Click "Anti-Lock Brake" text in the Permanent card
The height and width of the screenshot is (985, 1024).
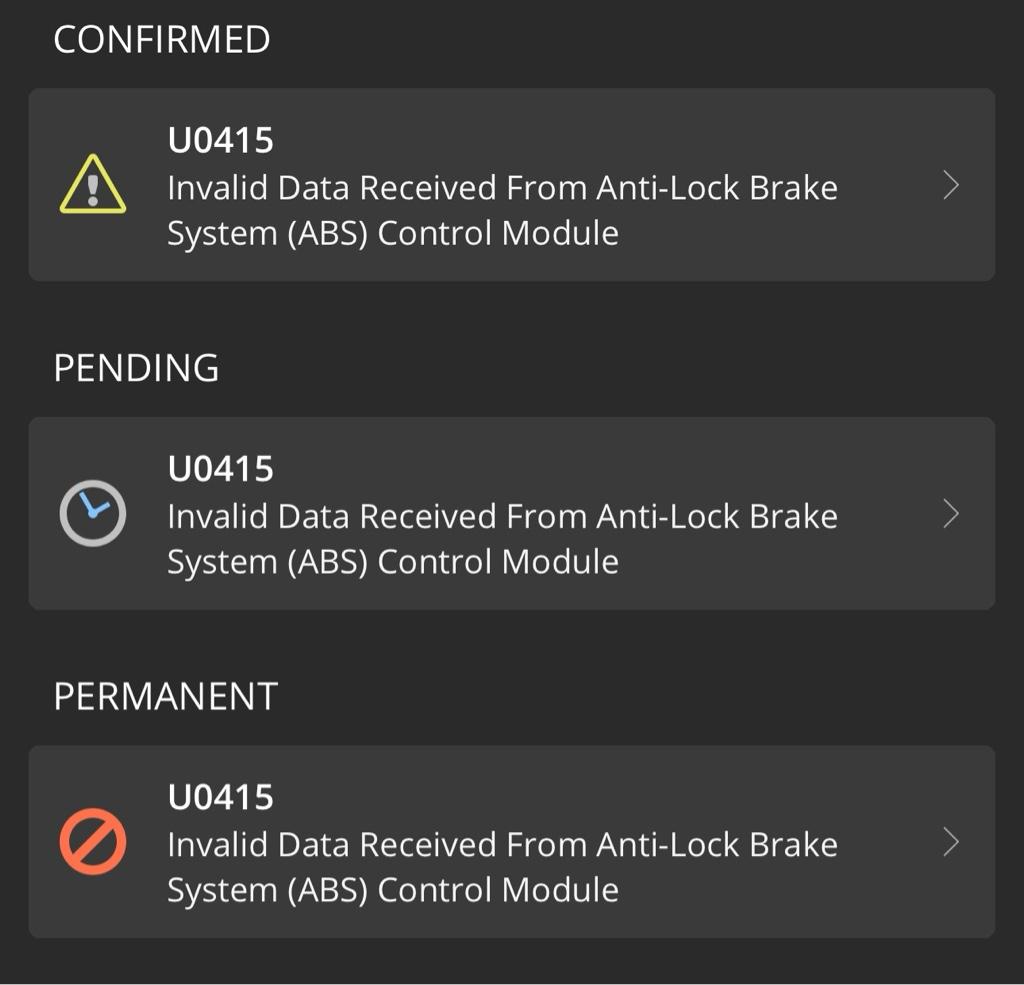716,845
